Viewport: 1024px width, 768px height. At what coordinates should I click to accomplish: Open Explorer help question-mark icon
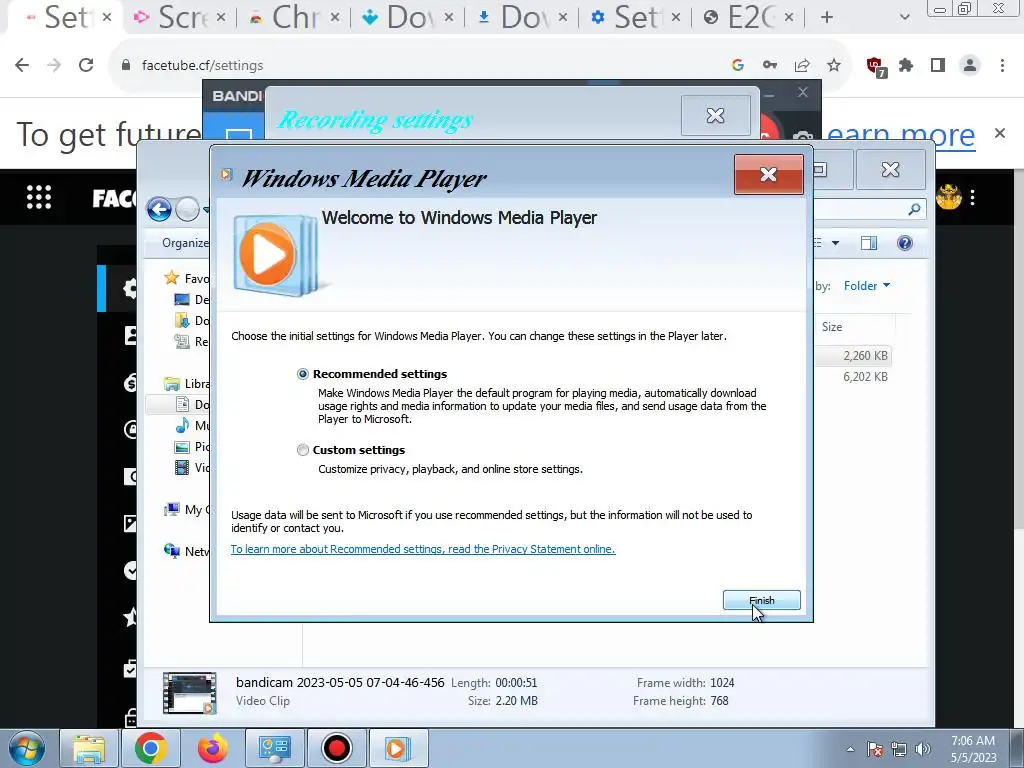[x=904, y=243]
